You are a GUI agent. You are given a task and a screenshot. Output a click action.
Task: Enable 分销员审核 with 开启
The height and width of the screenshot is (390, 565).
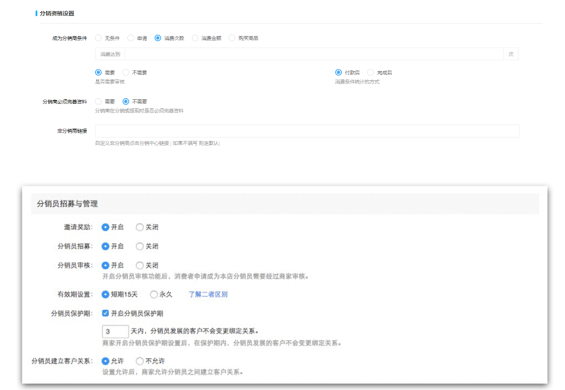[x=105, y=265]
